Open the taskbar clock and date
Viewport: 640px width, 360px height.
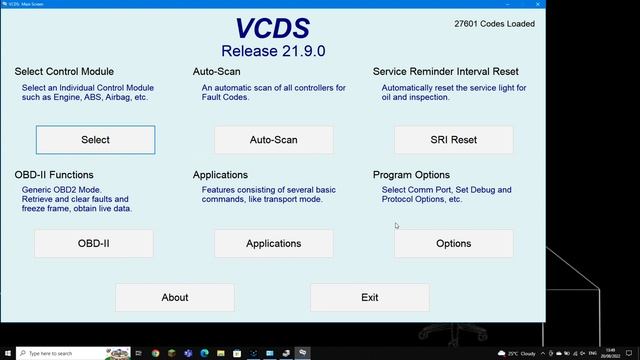click(611, 353)
